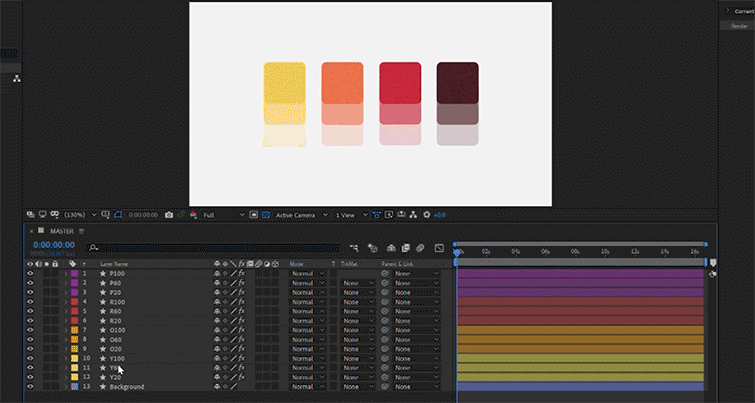This screenshot has height=403, width=755.
Task: Take a snapshot with the camera icon
Action: 169,215
